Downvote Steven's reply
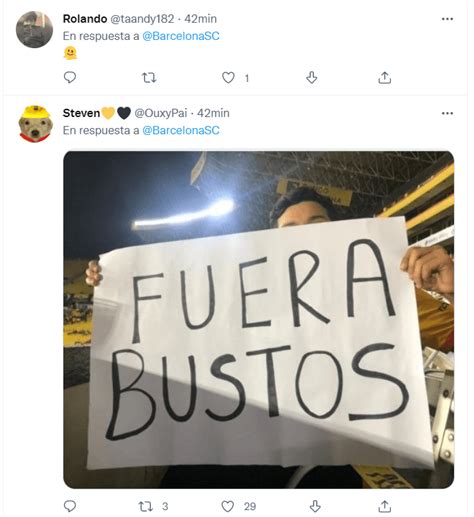Viewport: 474px width, 517px height. click(315, 506)
